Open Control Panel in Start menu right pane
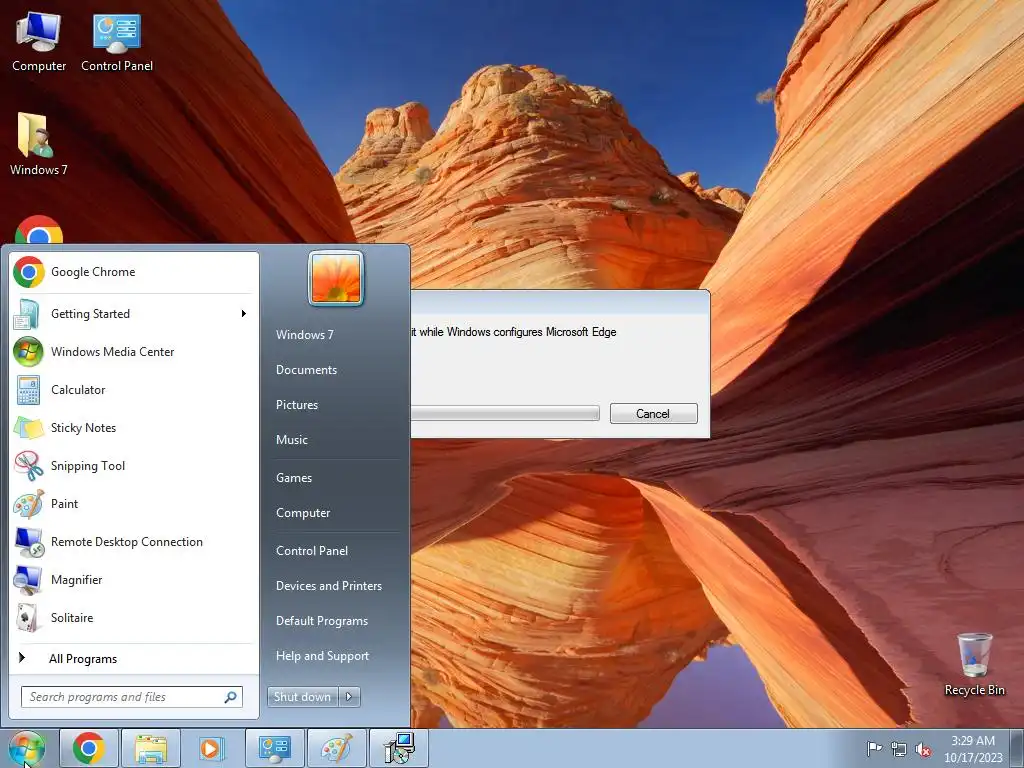Viewport: 1024px width, 768px height. [312, 551]
